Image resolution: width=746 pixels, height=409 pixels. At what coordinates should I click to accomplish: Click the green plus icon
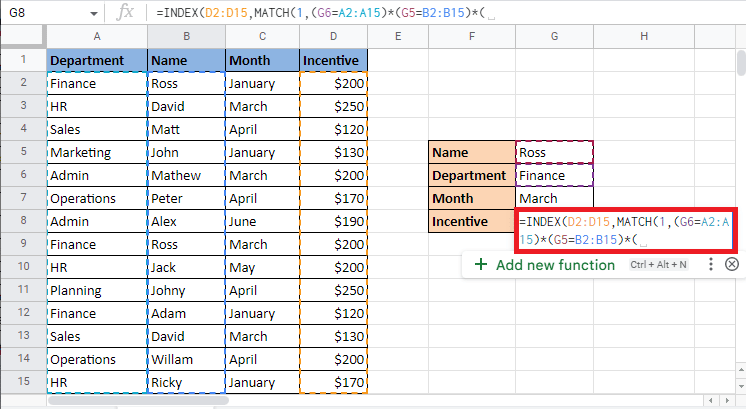coord(481,265)
